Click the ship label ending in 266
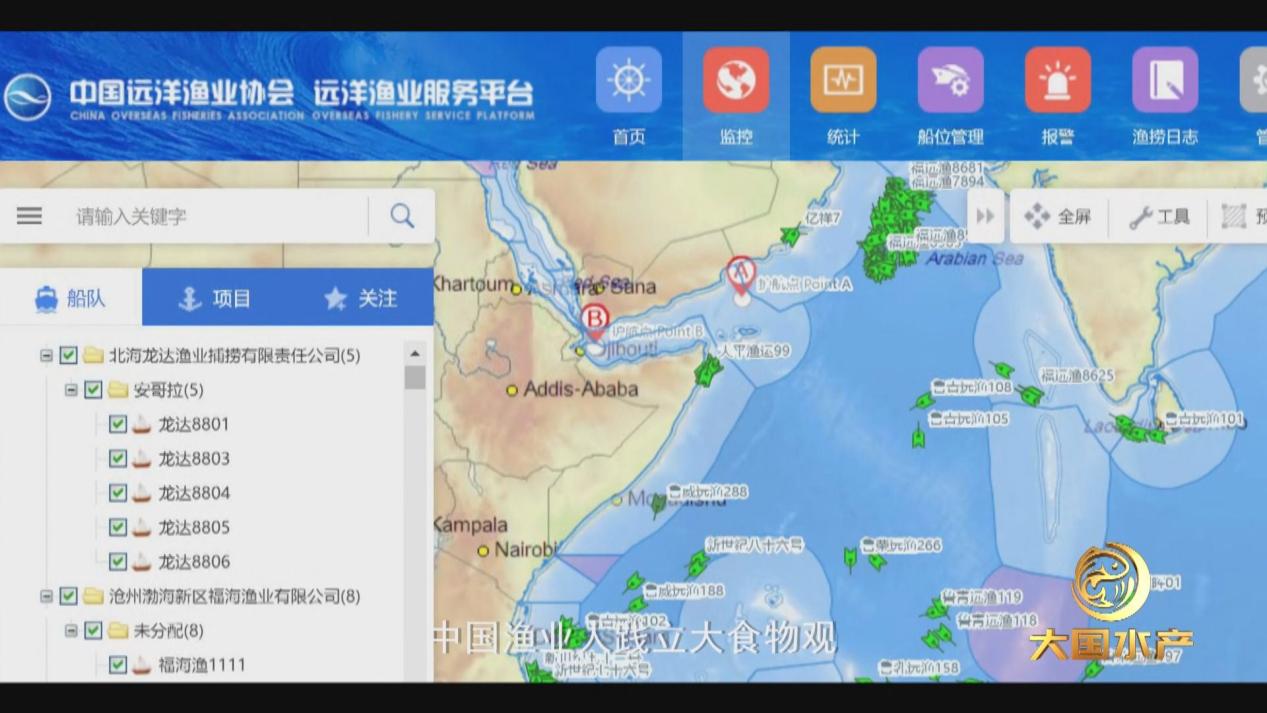Screen dimensions: 1267x713 pos(901,545)
